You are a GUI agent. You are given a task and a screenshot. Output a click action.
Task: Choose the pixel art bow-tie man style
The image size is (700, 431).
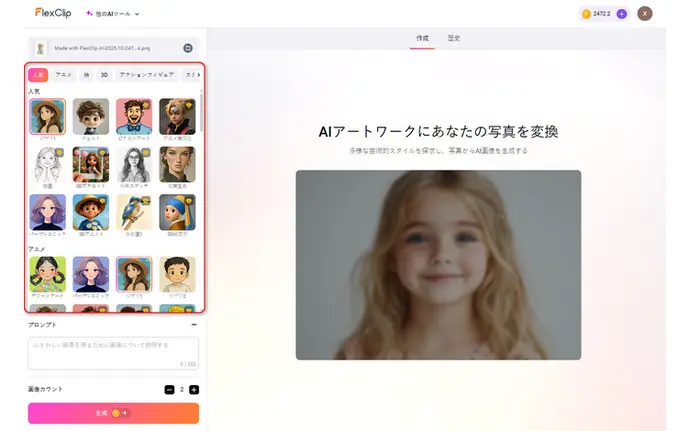134,117
